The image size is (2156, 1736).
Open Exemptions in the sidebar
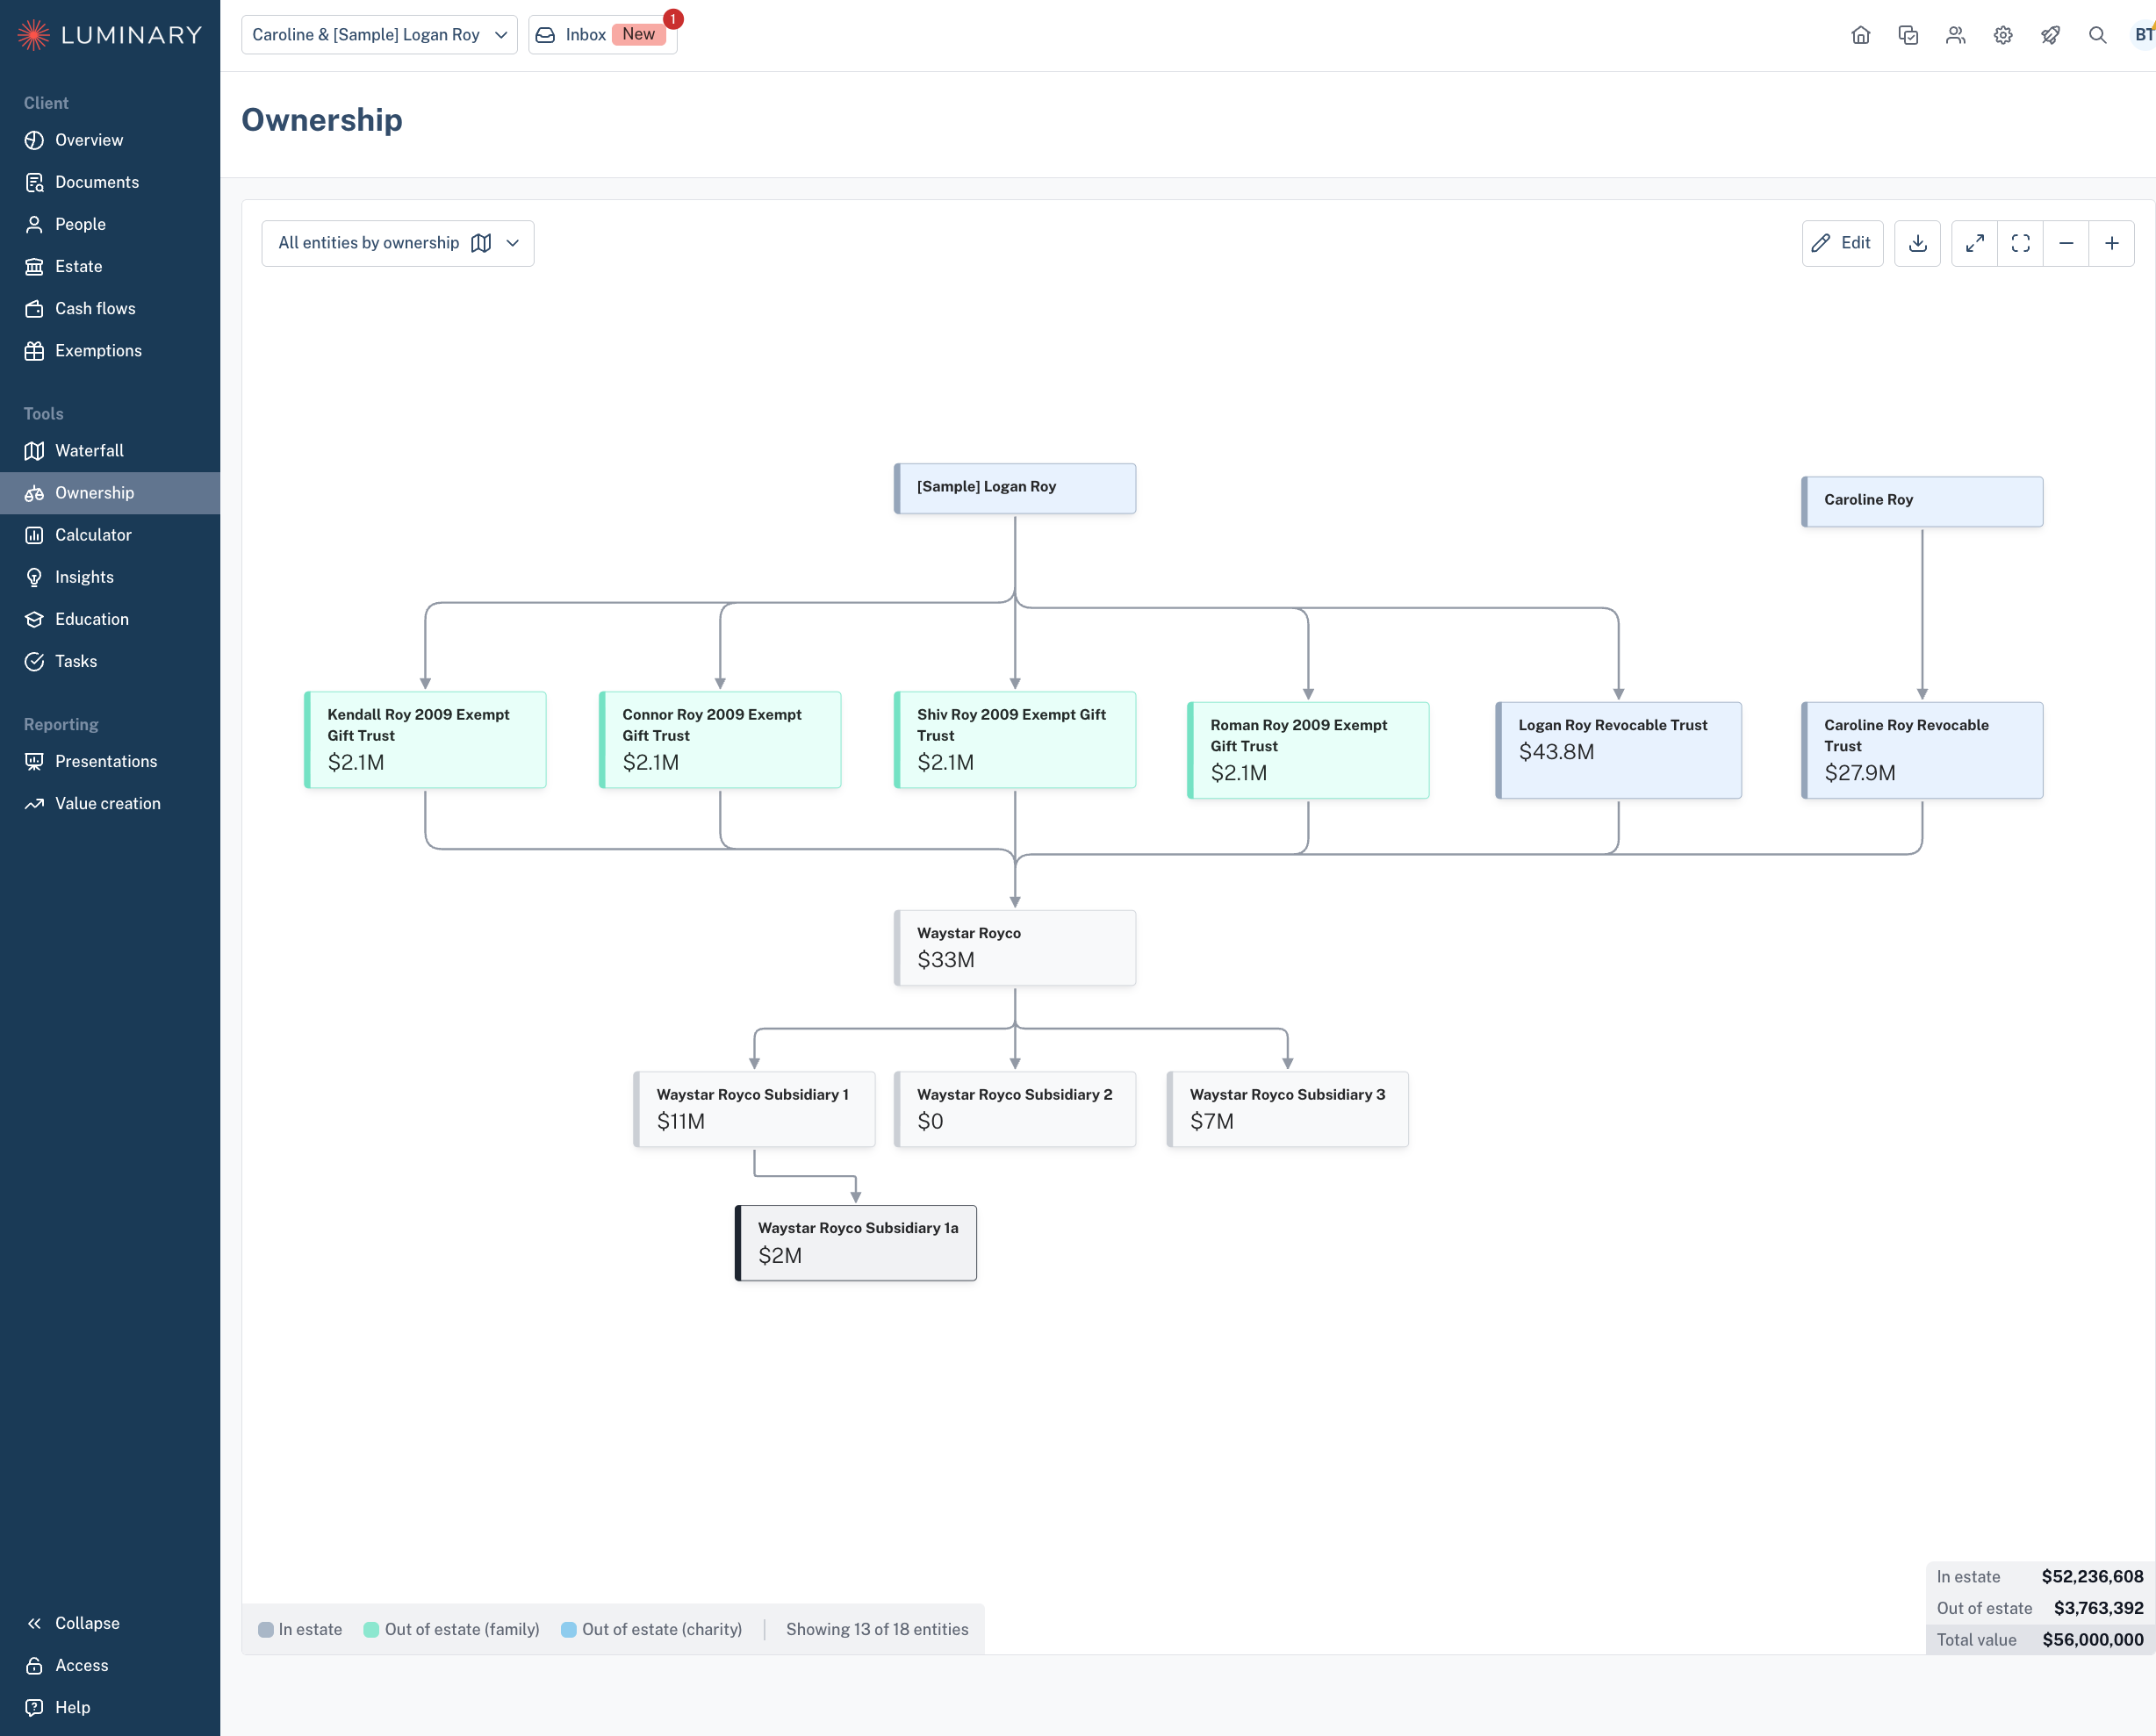(x=110, y=350)
